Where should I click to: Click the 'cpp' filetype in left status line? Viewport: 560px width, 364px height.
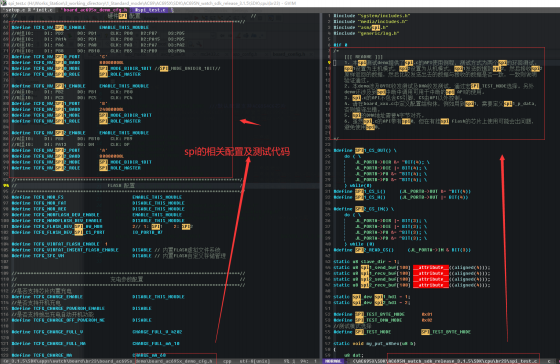[227, 361]
